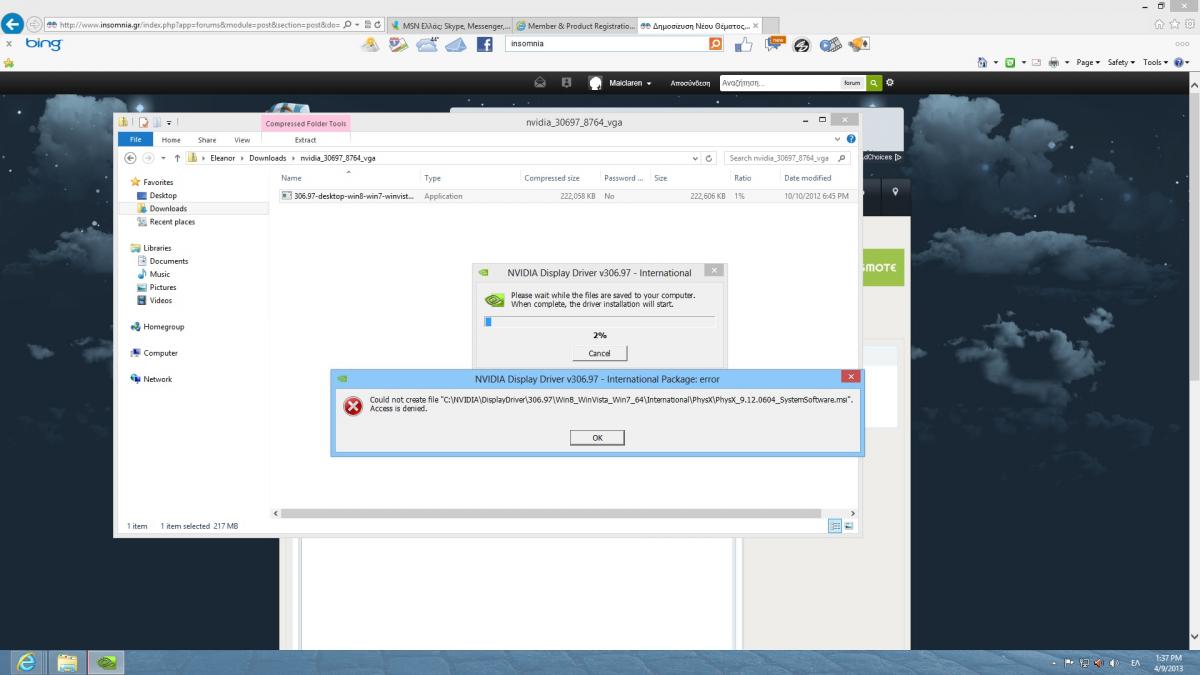Viewport: 1200px width, 675px height.
Task: Open the Bing toolbar mail icon
Action: (457, 45)
